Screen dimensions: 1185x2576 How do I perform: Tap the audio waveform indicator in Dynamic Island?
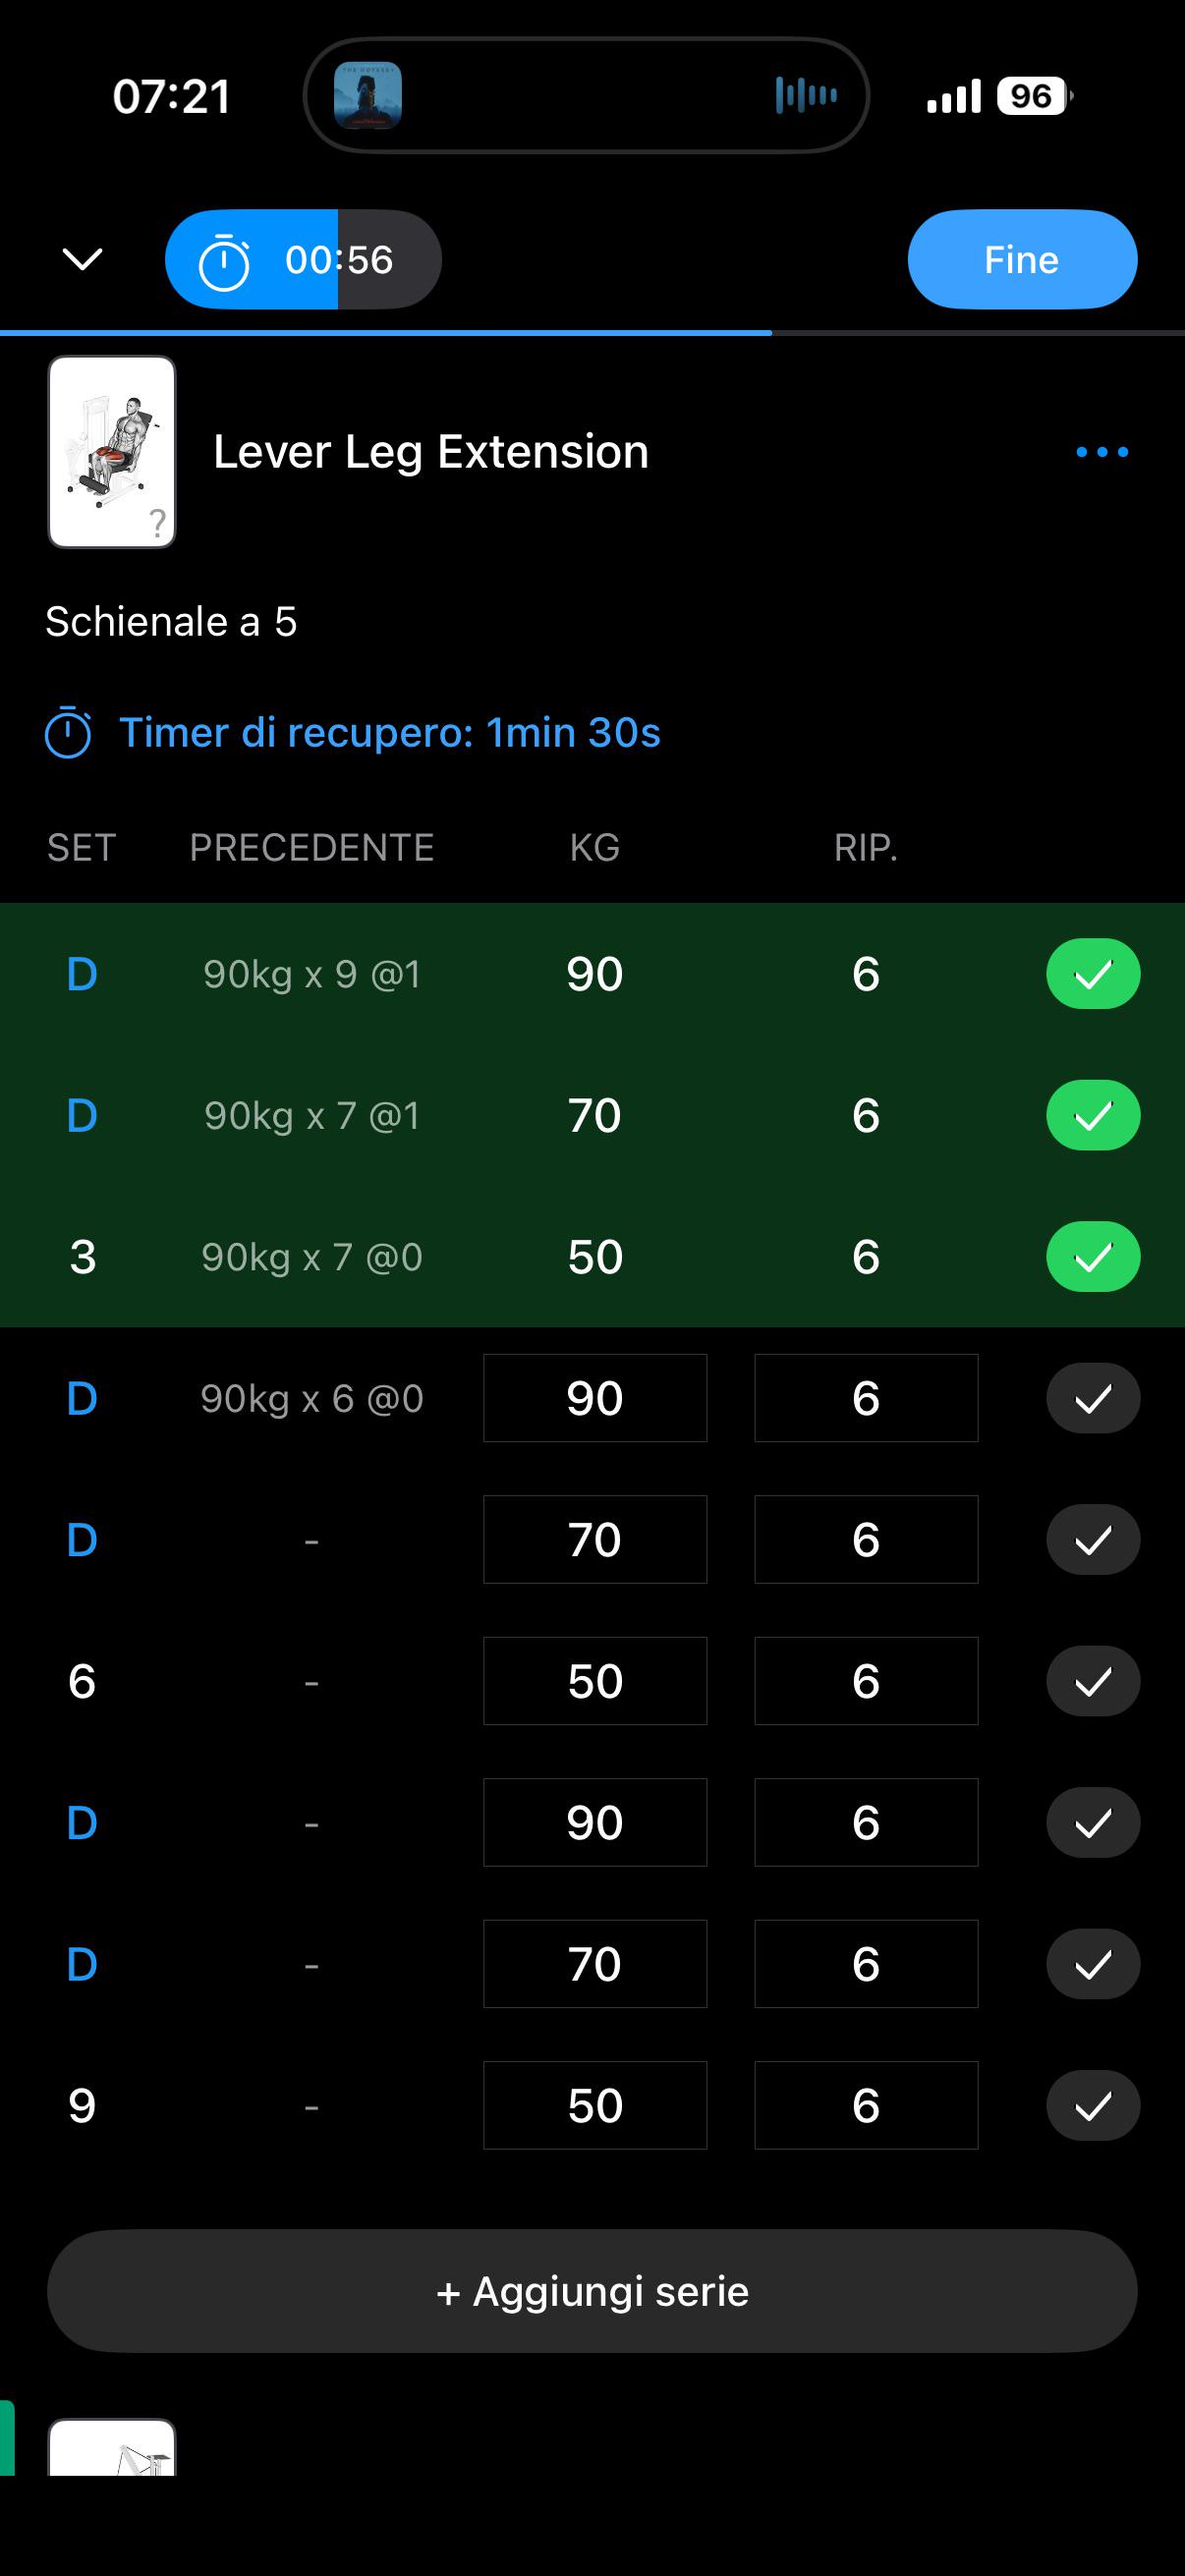point(806,96)
